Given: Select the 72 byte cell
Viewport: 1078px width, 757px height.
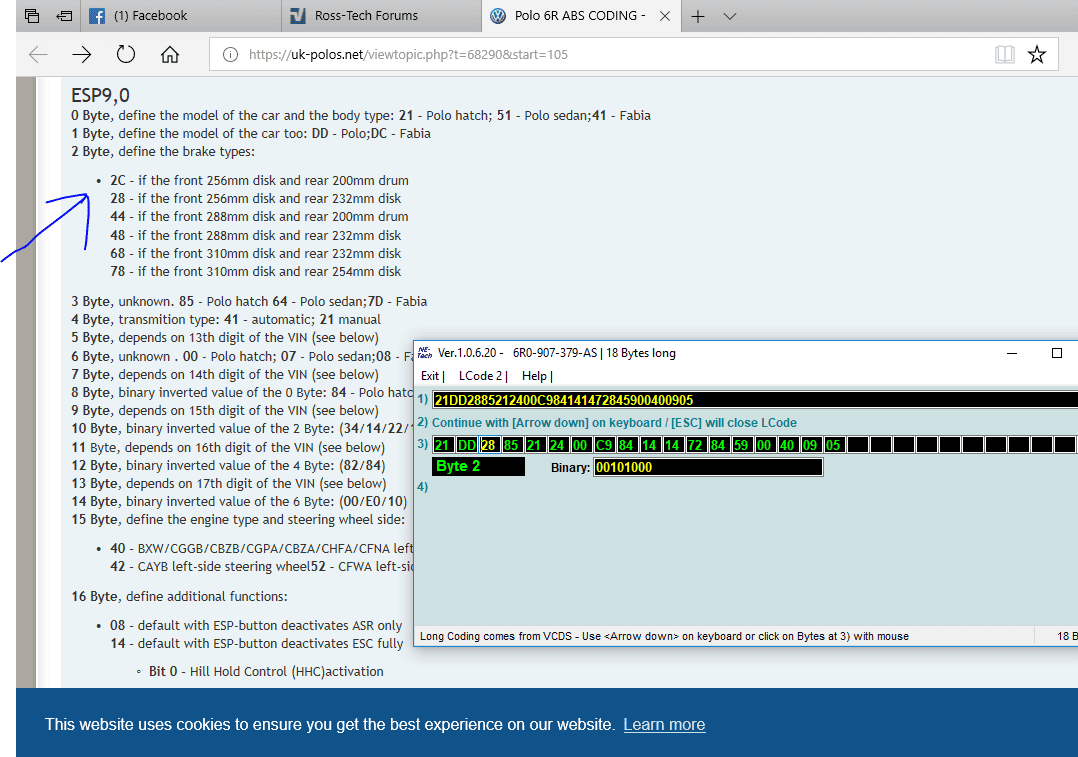Looking at the screenshot, I should point(696,445).
